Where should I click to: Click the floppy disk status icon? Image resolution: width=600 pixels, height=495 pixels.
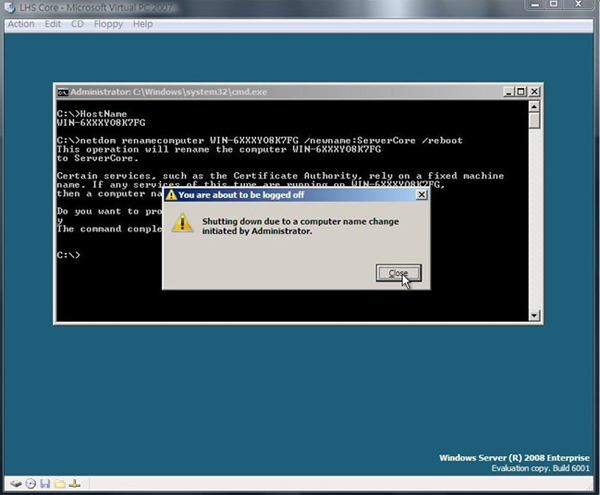click(x=45, y=484)
